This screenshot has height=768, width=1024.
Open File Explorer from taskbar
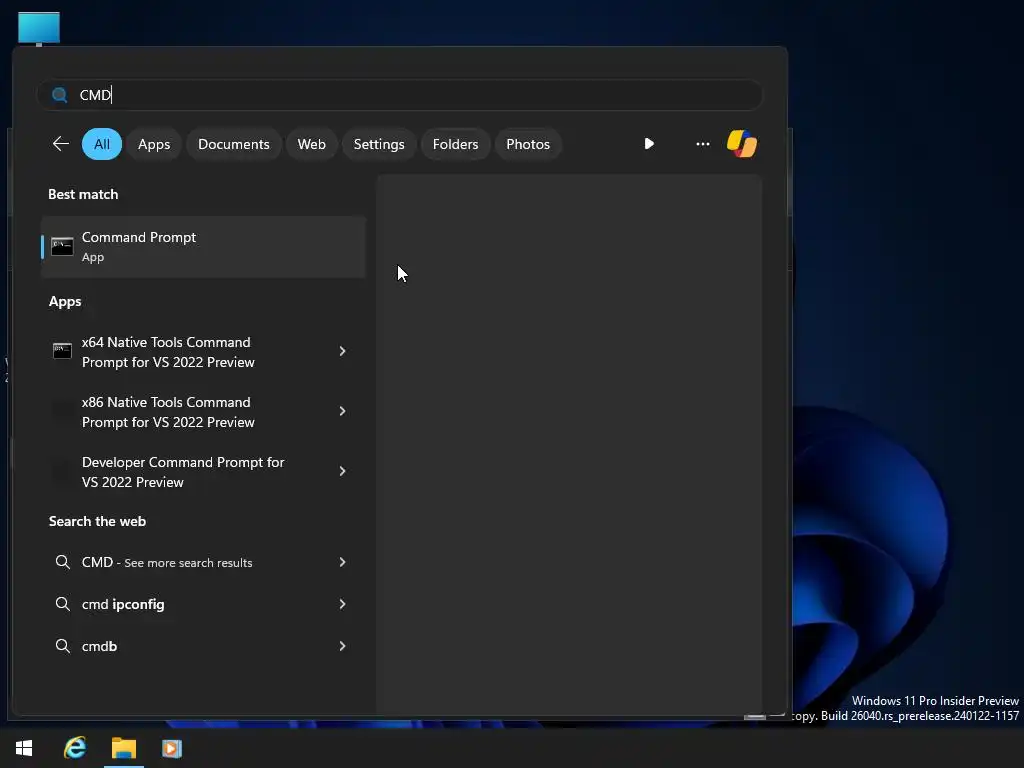pos(123,748)
